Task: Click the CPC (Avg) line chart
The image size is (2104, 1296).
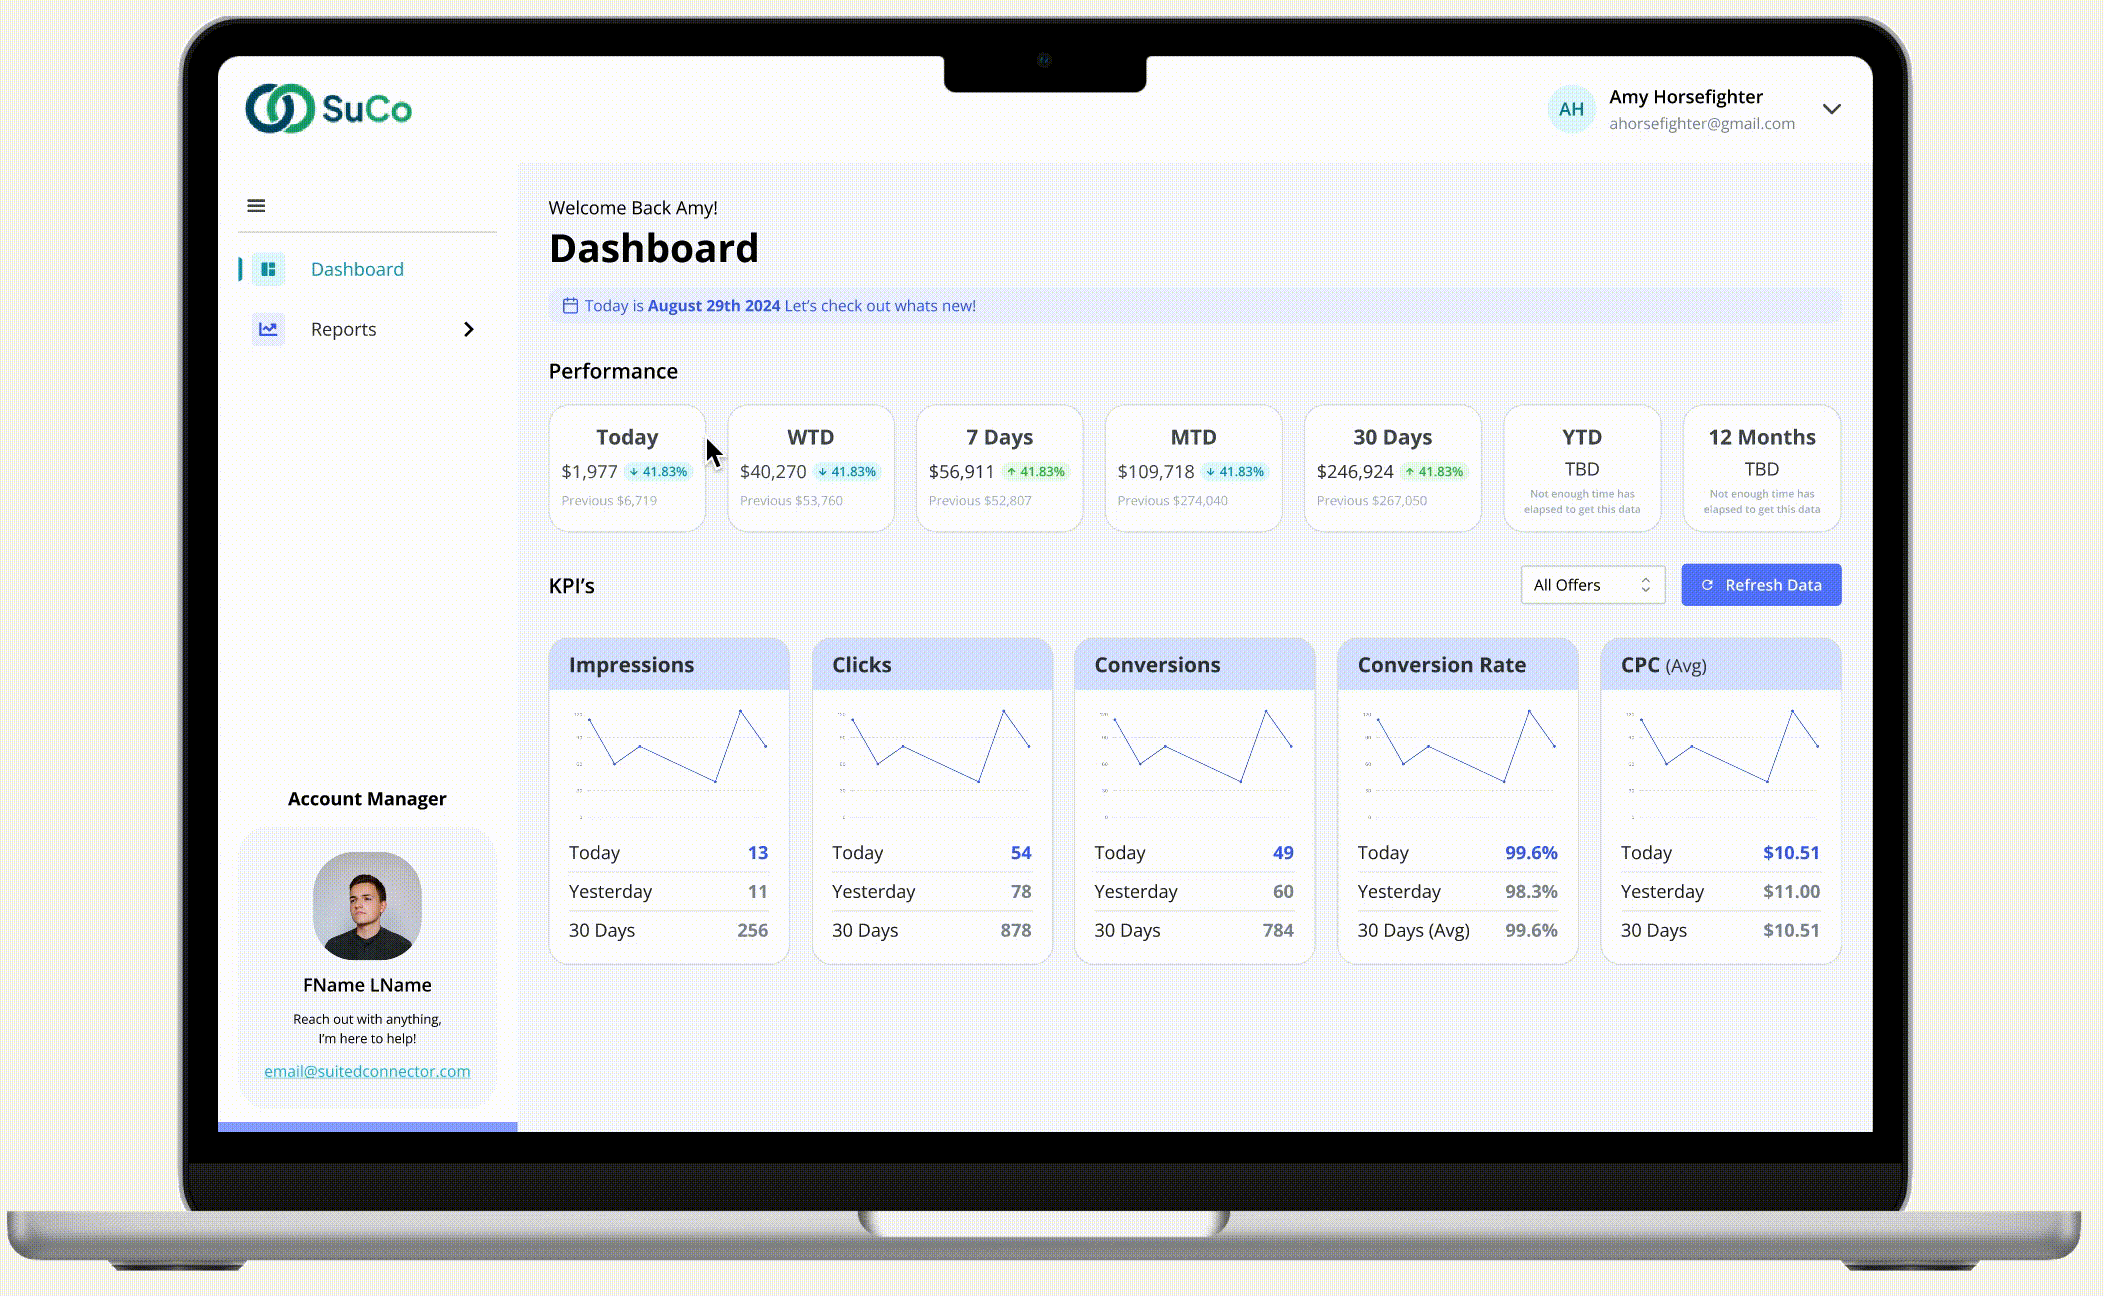Action: click(x=1721, y=764)
